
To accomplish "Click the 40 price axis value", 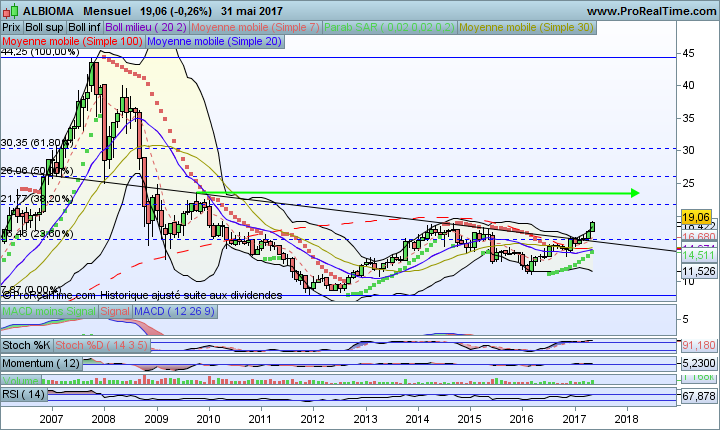I will 688,85.
